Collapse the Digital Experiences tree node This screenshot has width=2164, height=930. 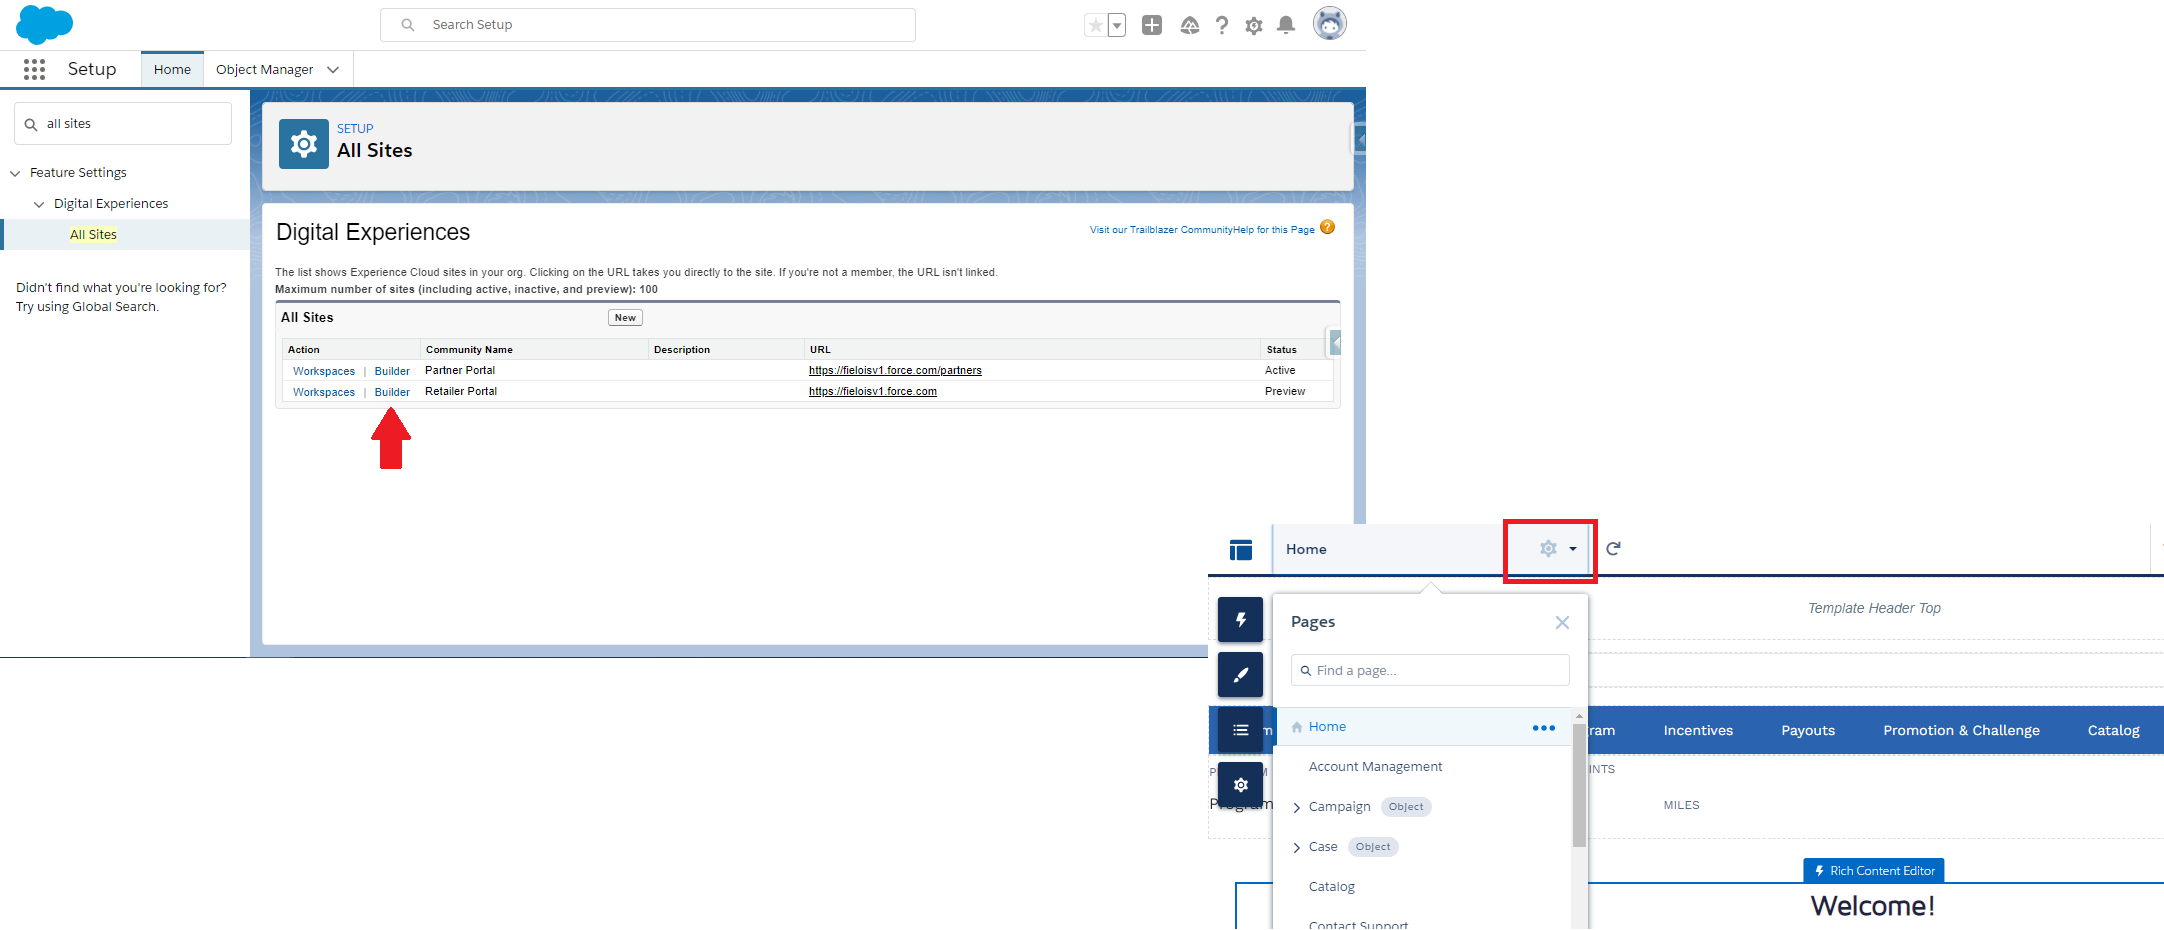(x=39, y=204)
